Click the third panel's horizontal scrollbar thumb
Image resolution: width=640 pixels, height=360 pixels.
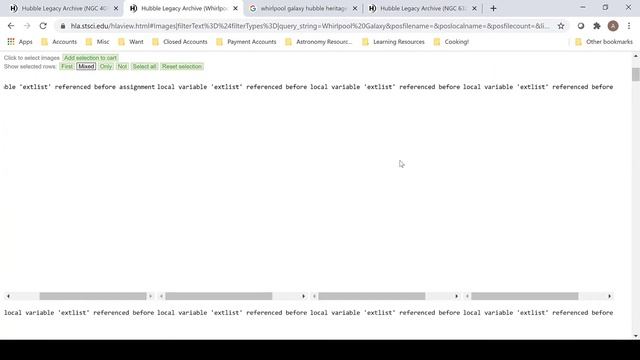372,296
